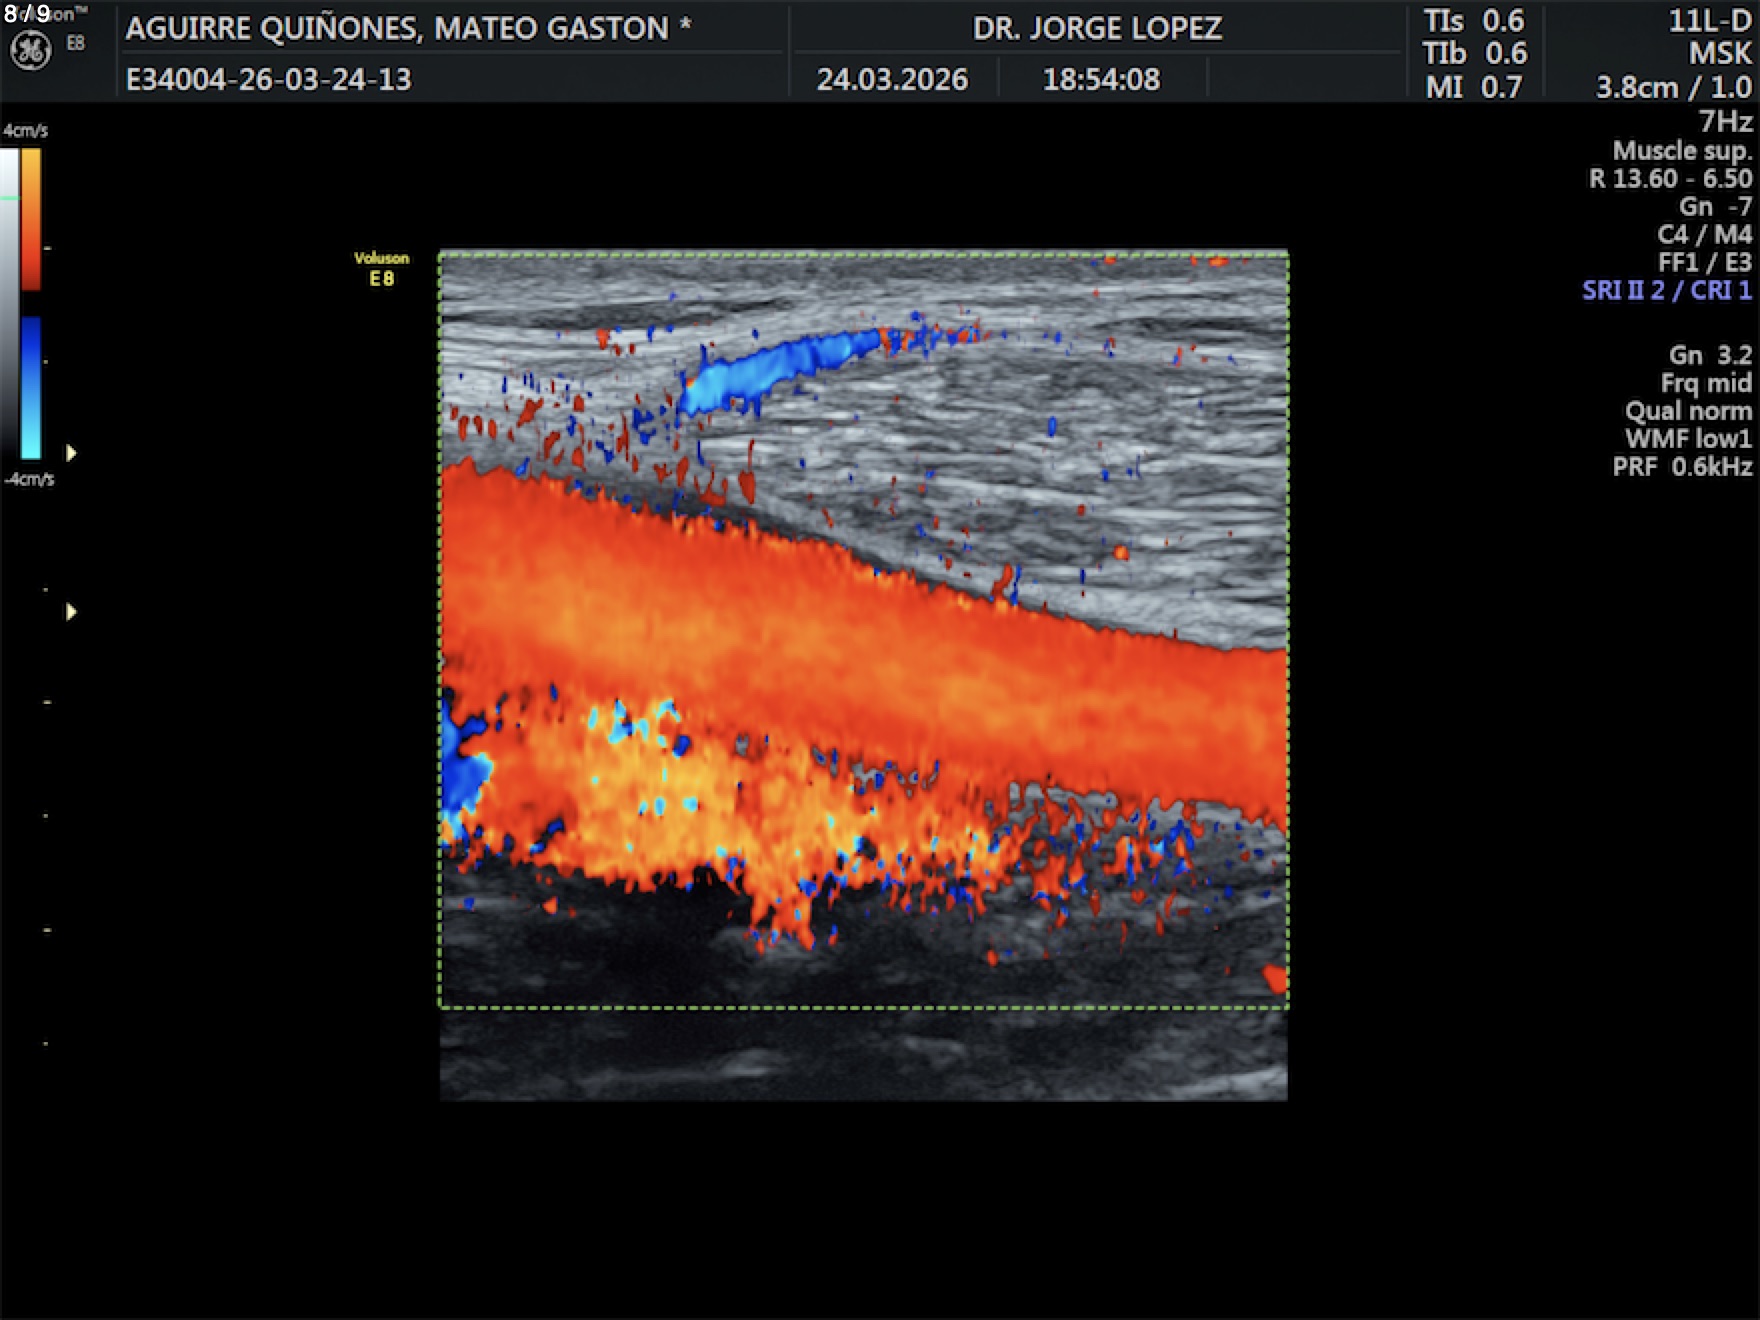
Task: Select the blue negative velocity scale bar
Action: (31, 387)
